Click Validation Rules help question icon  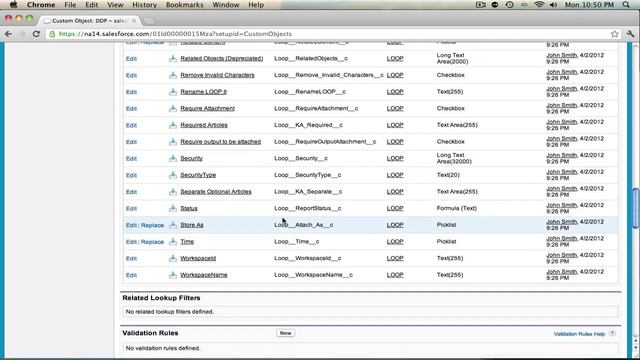(x=612, y=333)
